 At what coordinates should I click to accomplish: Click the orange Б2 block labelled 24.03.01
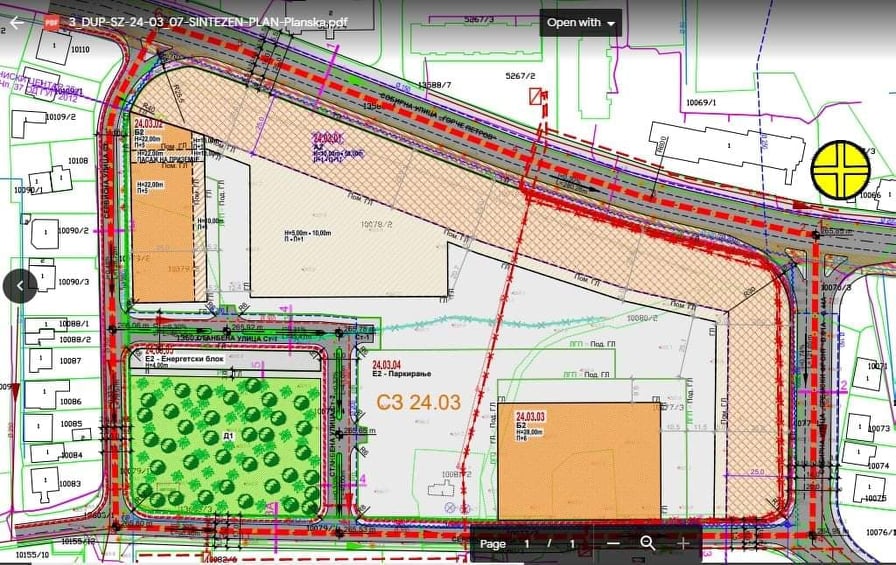161,215
